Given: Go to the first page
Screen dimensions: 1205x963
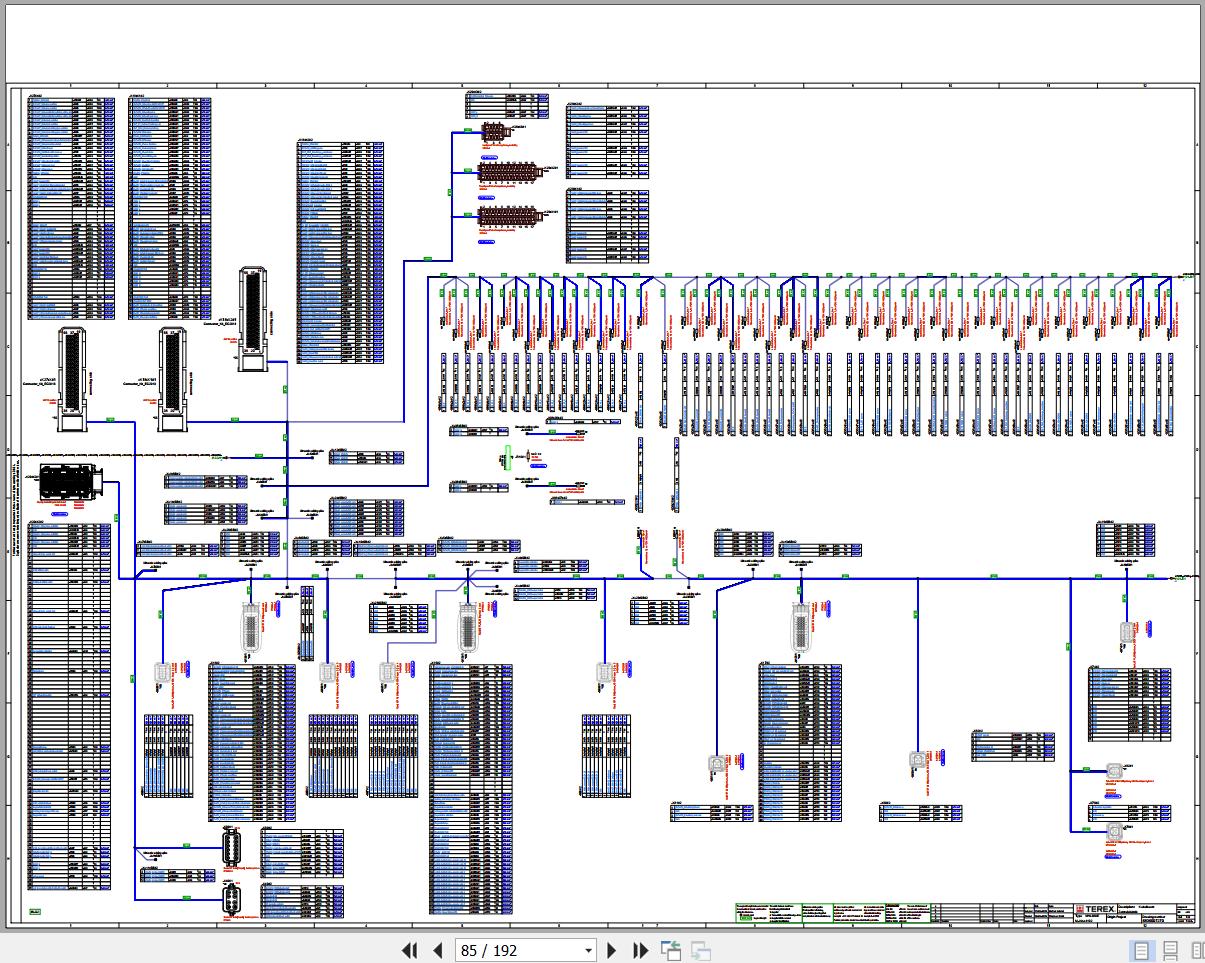Looking at the screenshot, I should [409, 950].
